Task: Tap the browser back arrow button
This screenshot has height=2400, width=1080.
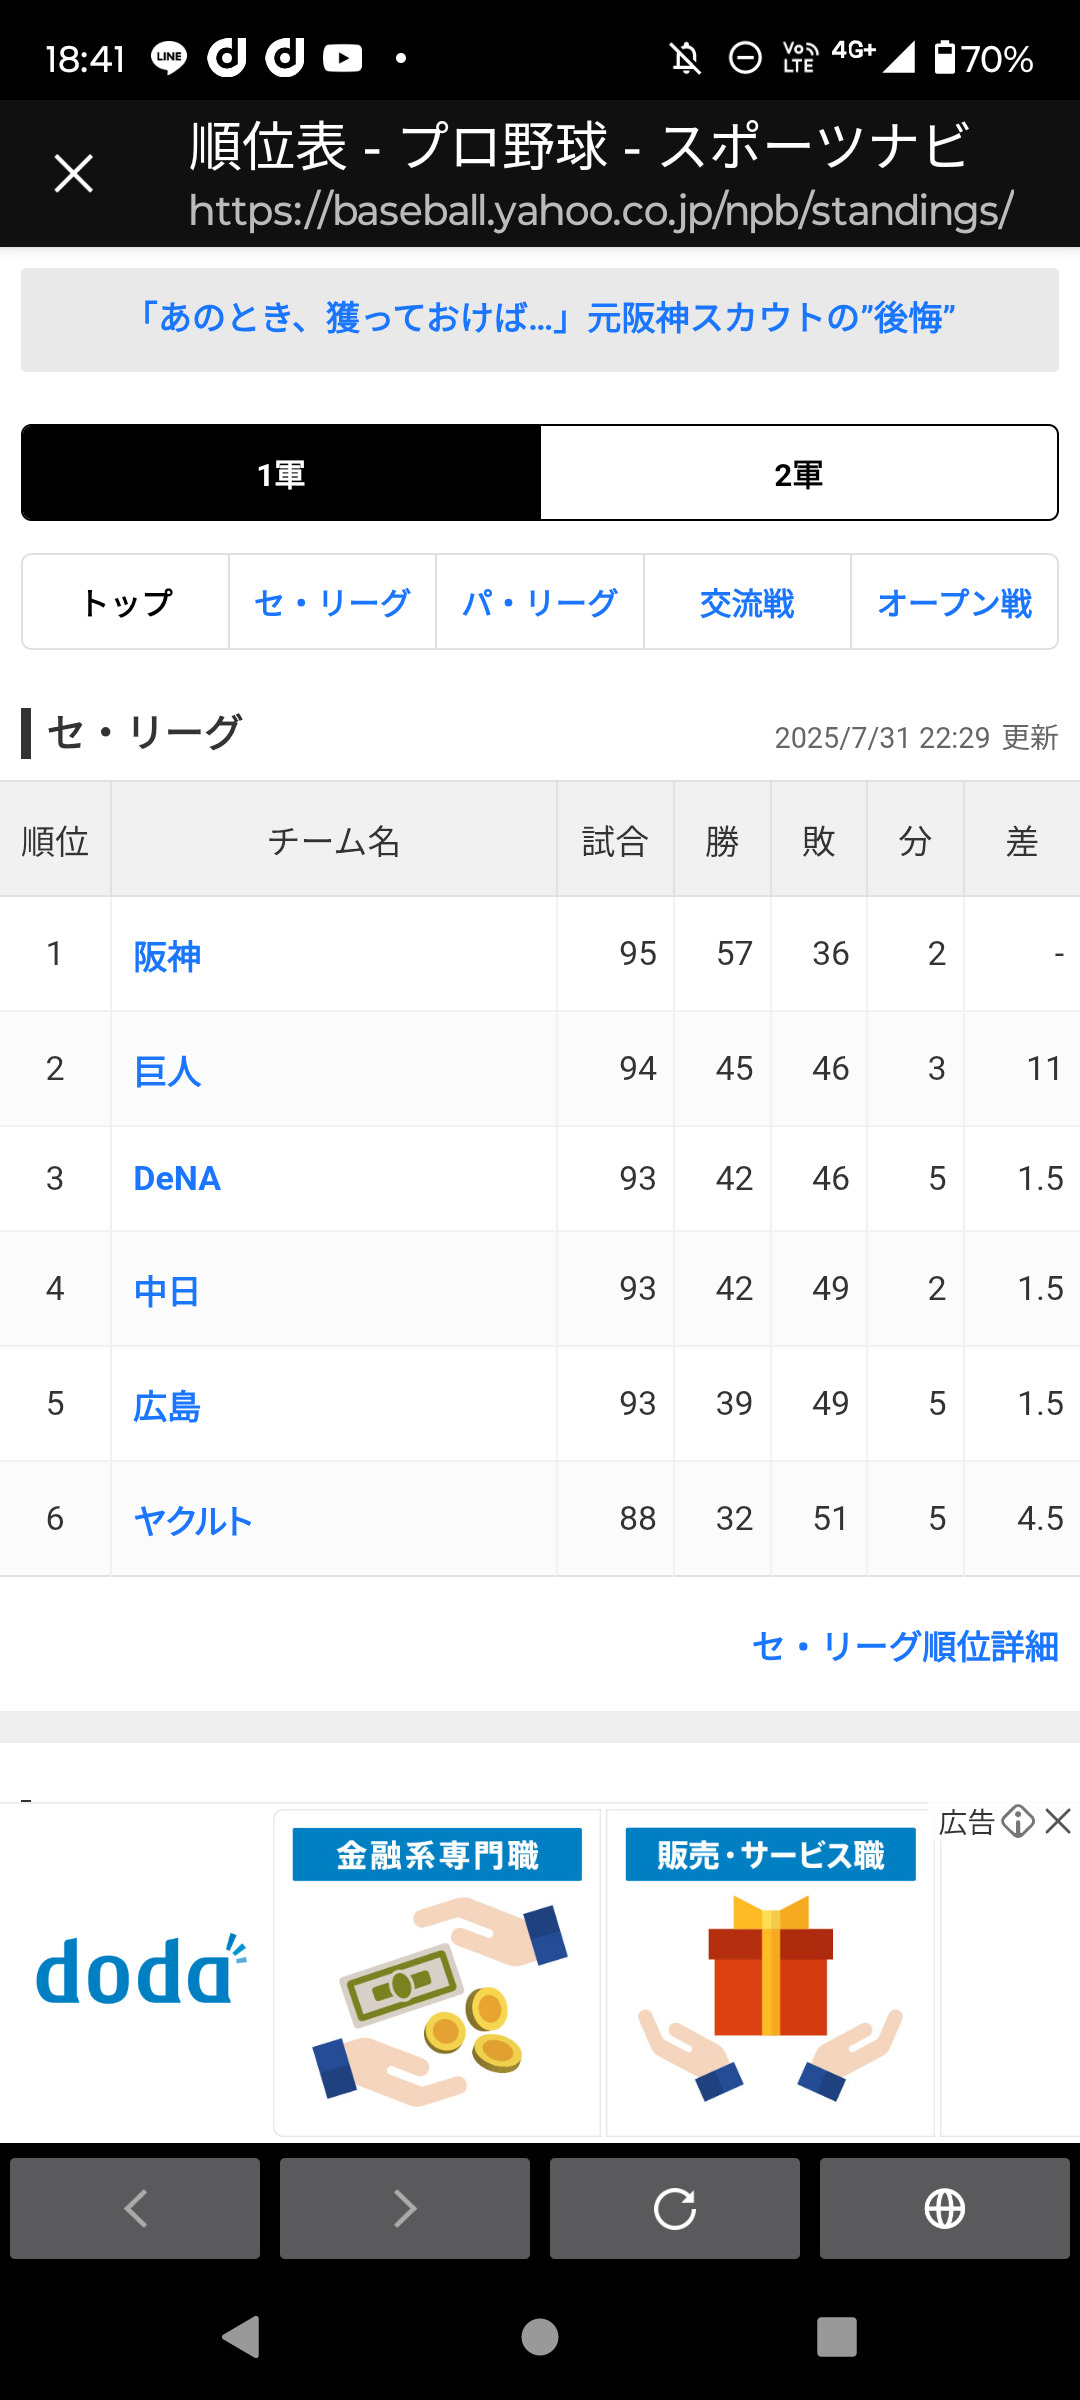Action: click(x=135, y=2208)
